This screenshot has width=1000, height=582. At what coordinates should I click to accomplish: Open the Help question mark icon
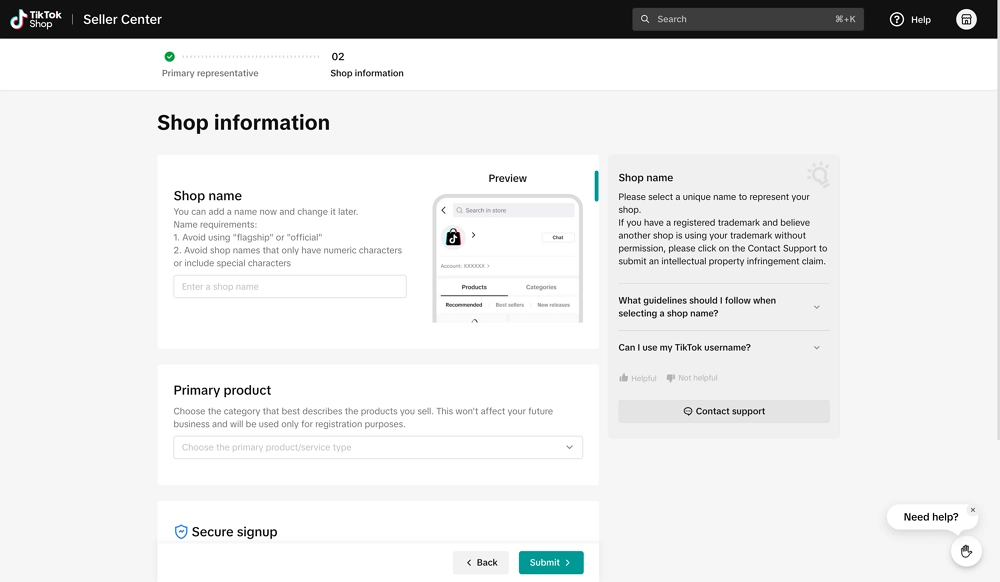click(897, 19)
